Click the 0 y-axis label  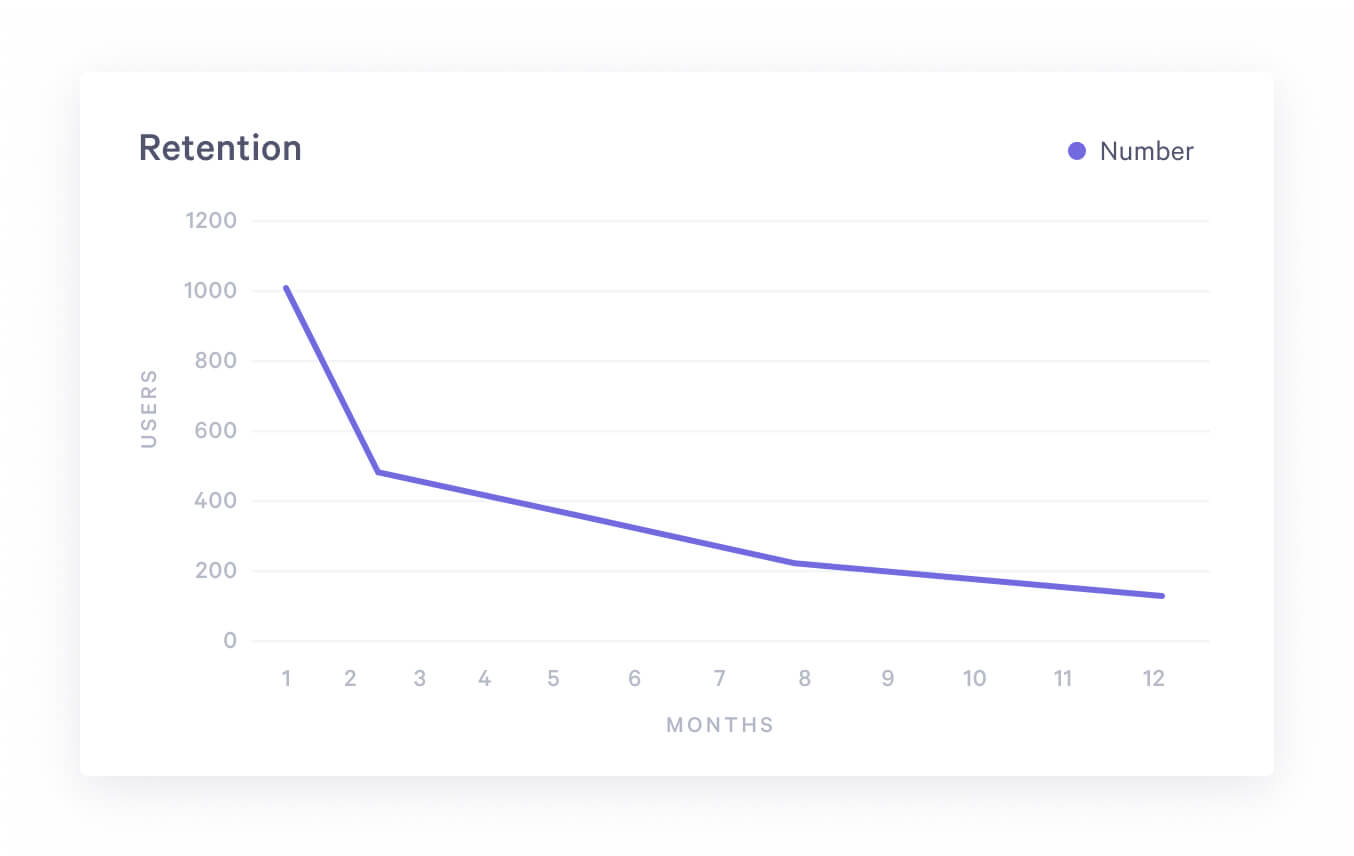[230, 641]
